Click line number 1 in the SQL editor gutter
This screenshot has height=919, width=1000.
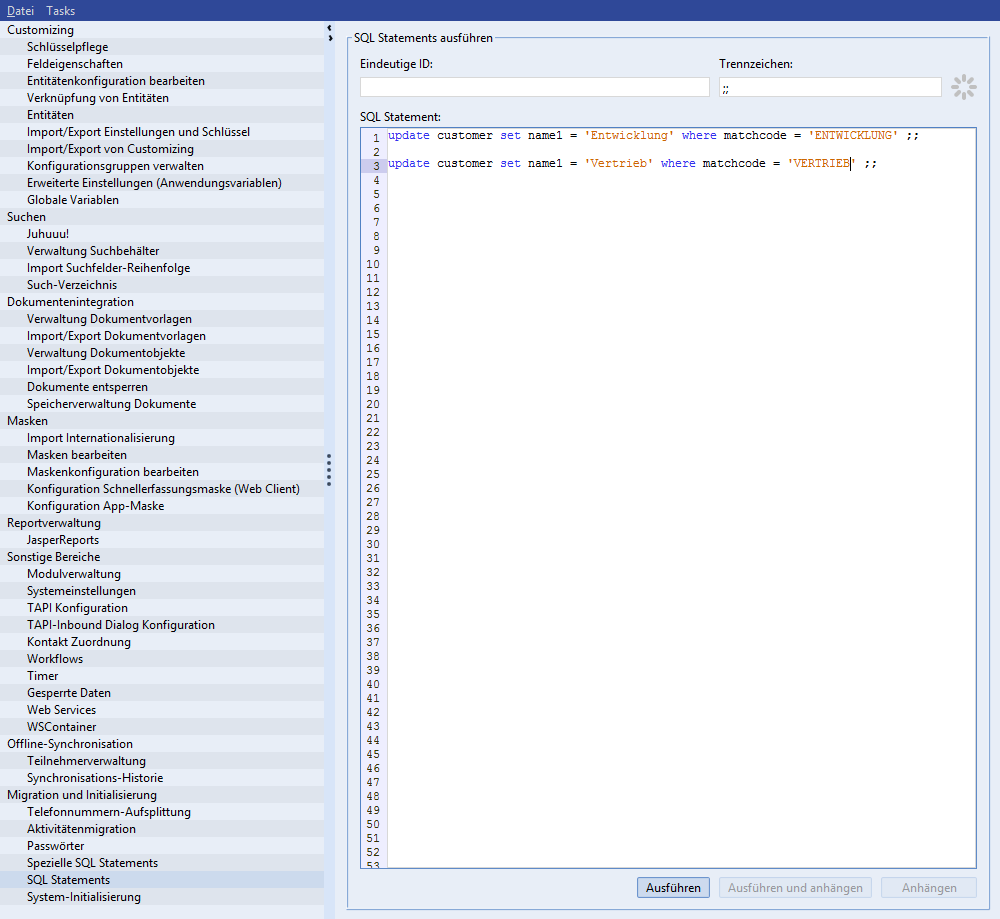tap(374, 138)
